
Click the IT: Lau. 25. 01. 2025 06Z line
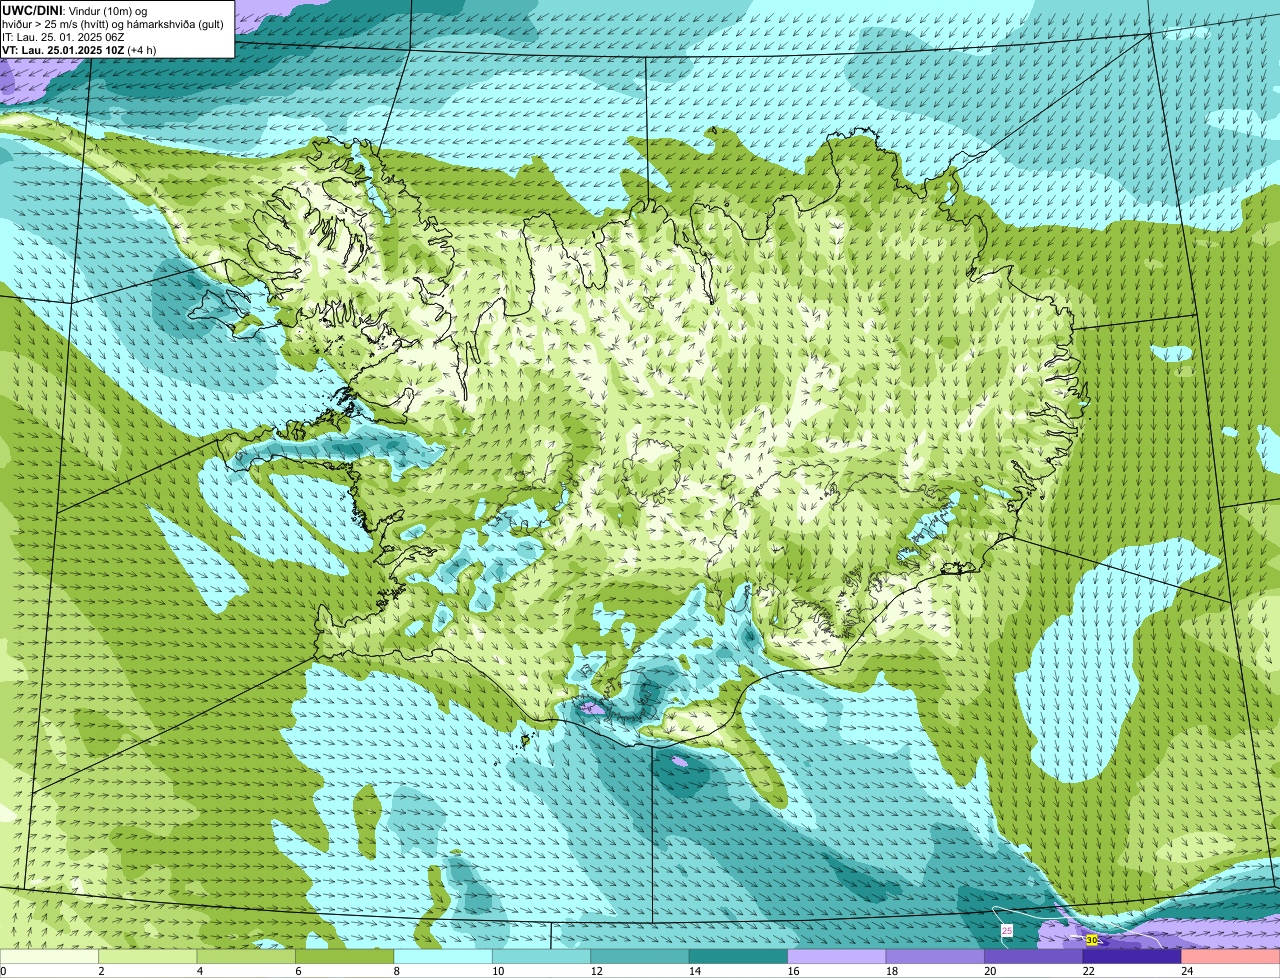coord(63,37)
